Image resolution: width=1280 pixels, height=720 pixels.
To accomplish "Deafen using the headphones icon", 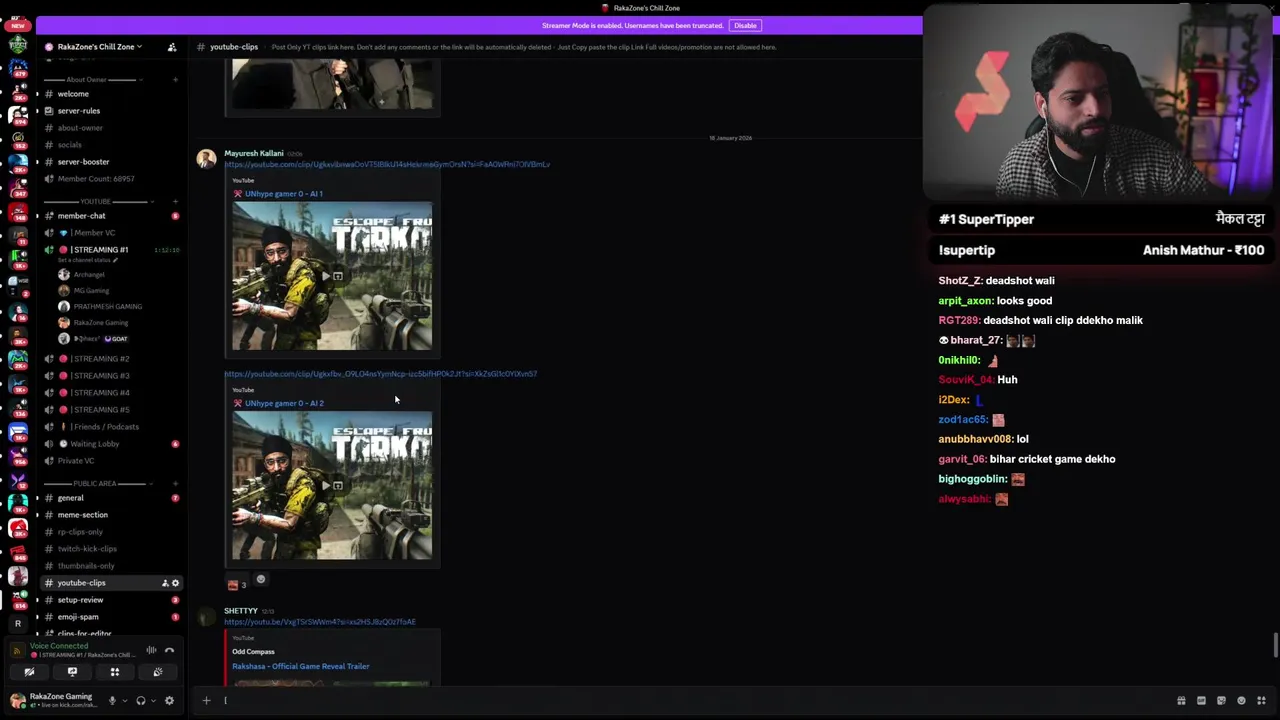I will click(x=141, y=701).
